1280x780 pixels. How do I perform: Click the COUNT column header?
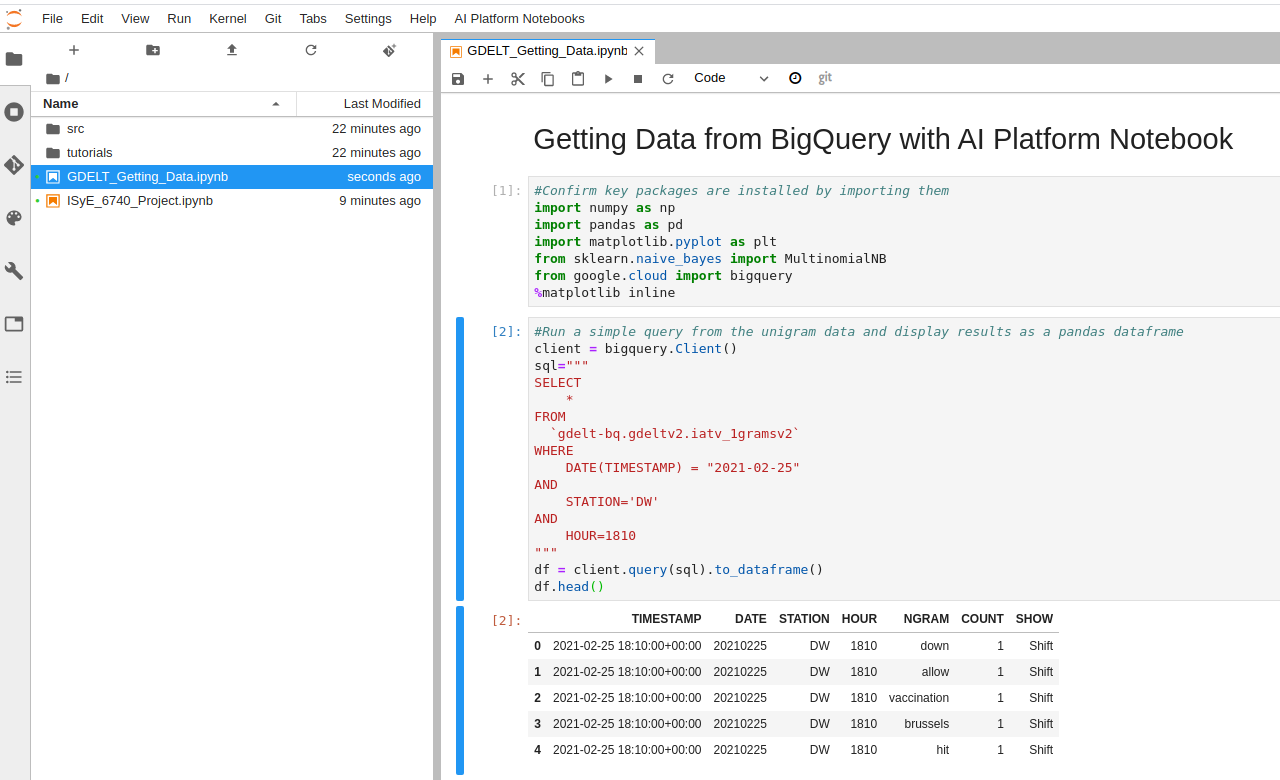(982, 619)
